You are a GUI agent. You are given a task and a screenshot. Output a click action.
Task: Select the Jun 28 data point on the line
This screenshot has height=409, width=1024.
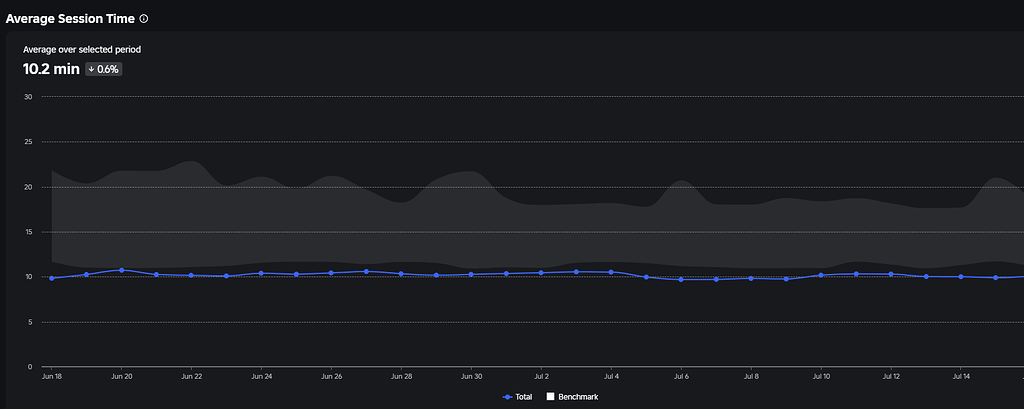401,274
